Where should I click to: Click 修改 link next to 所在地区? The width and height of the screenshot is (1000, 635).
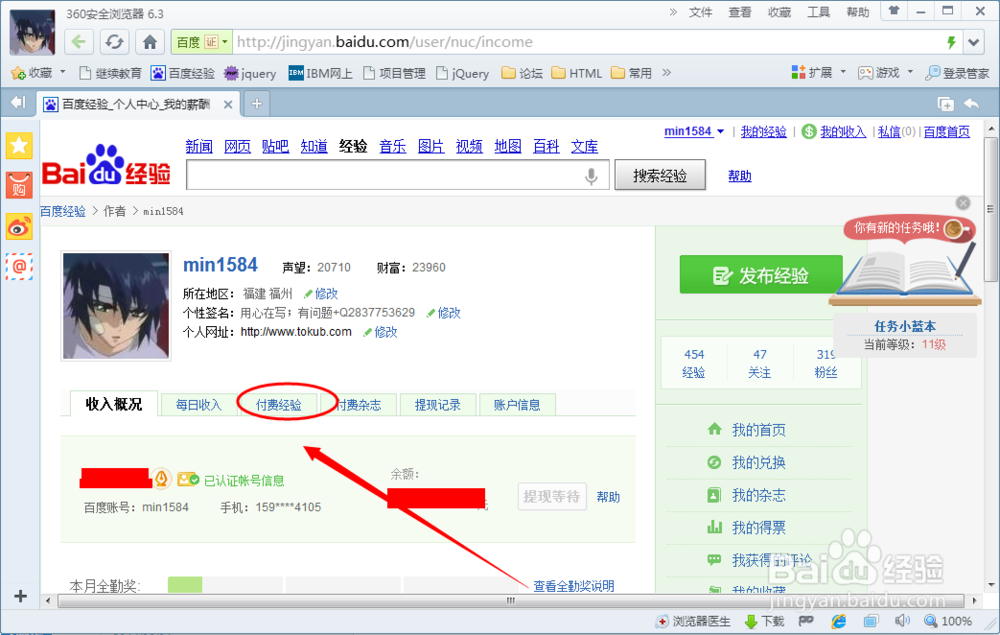click(x=326, y=294)
